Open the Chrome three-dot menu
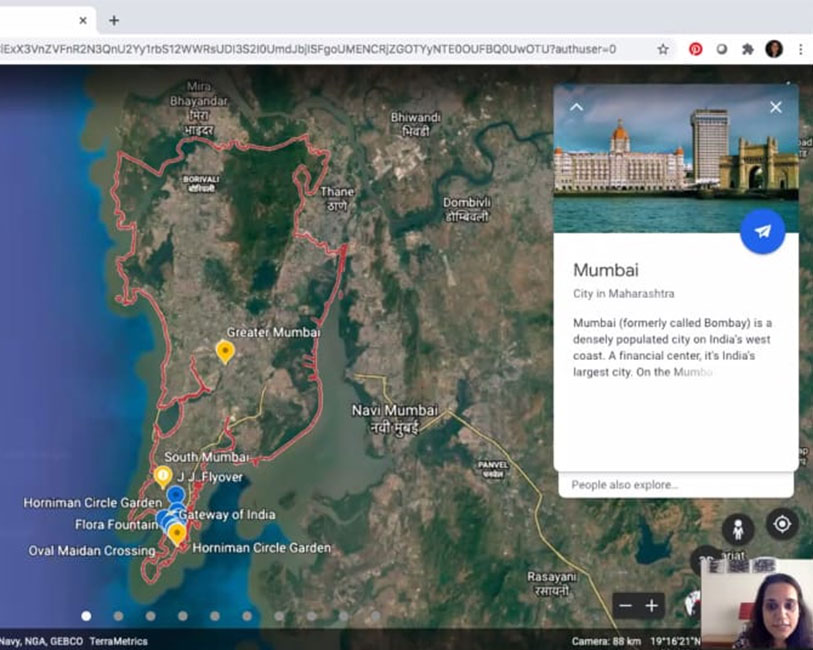Image resolution: width=813 pixels, height=650 pixels. [x=801, y=49]
